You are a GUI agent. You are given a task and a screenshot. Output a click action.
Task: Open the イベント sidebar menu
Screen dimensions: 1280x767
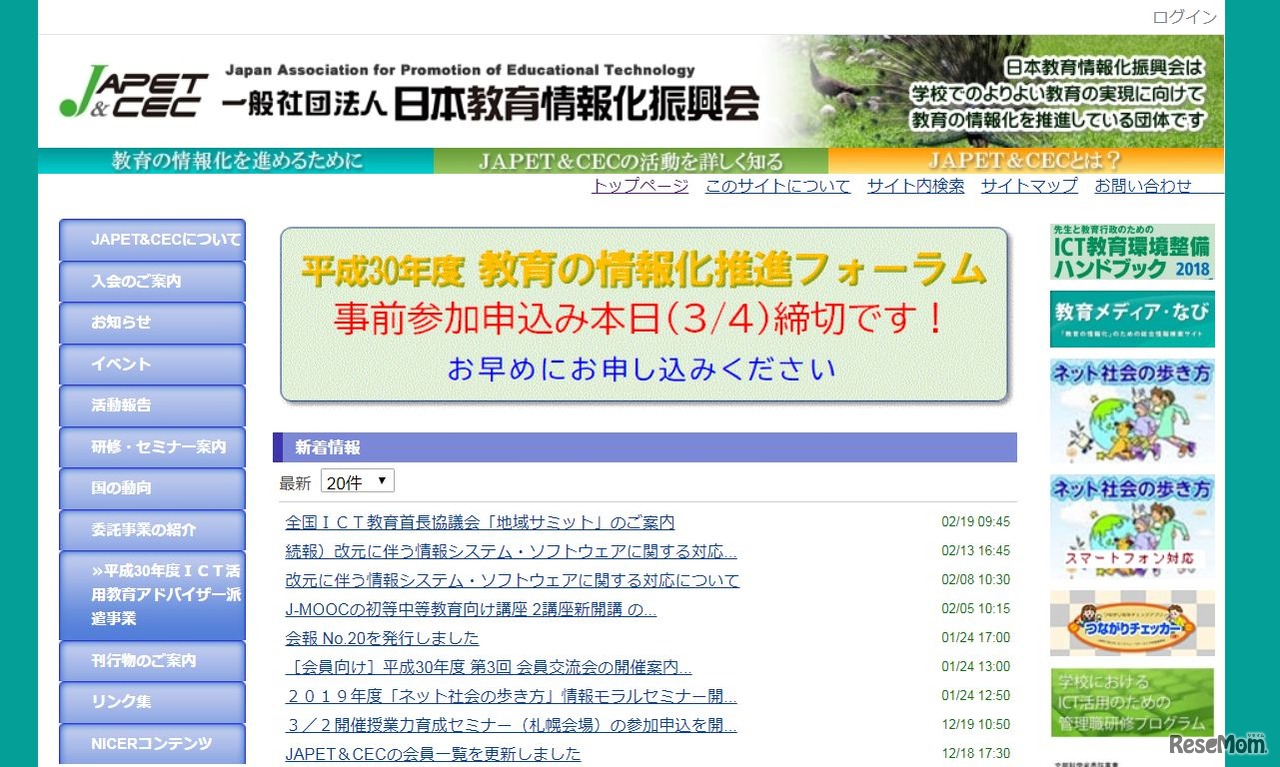(x=151, y=364)
